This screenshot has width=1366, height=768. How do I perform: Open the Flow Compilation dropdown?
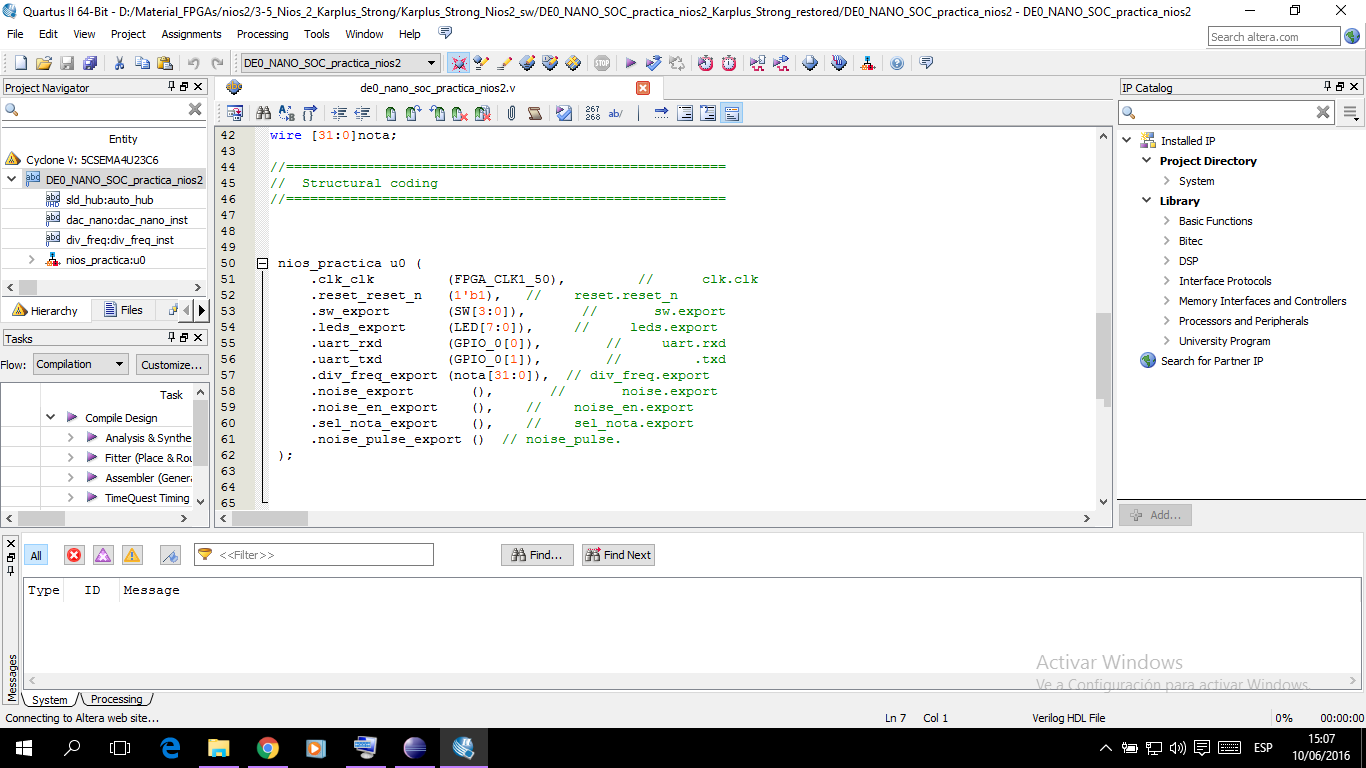click(x=80, y=364)
